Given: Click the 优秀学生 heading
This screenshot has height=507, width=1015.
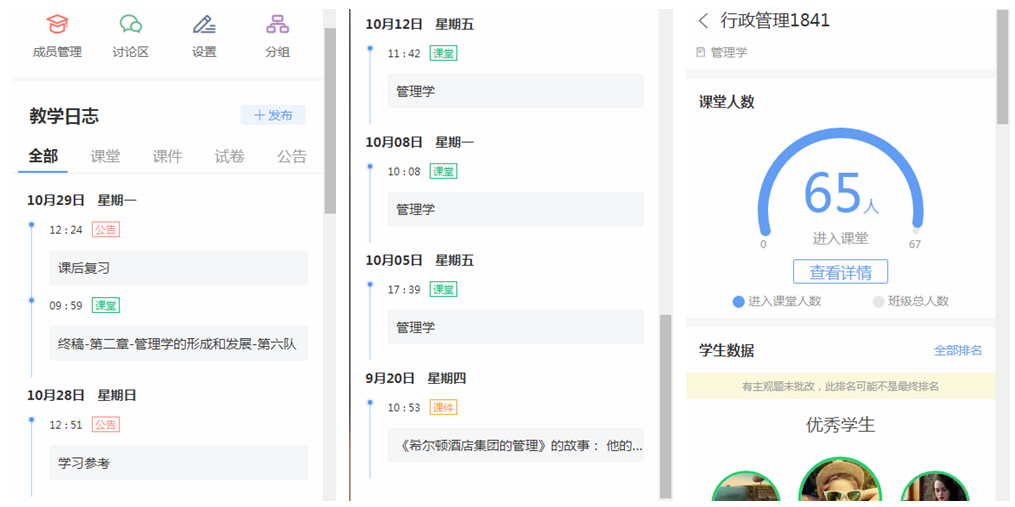Looking at the screenshot, I should 840,425.
